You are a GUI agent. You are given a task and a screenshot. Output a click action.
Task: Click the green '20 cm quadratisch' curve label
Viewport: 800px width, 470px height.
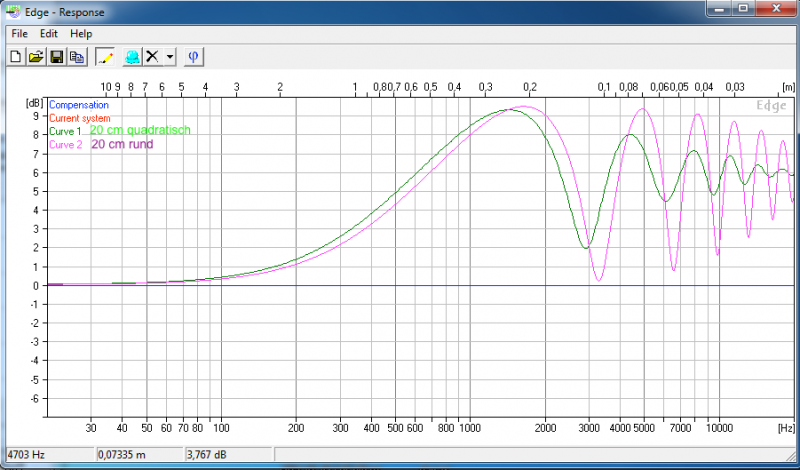pyautogui.click(x=139, y=131)
